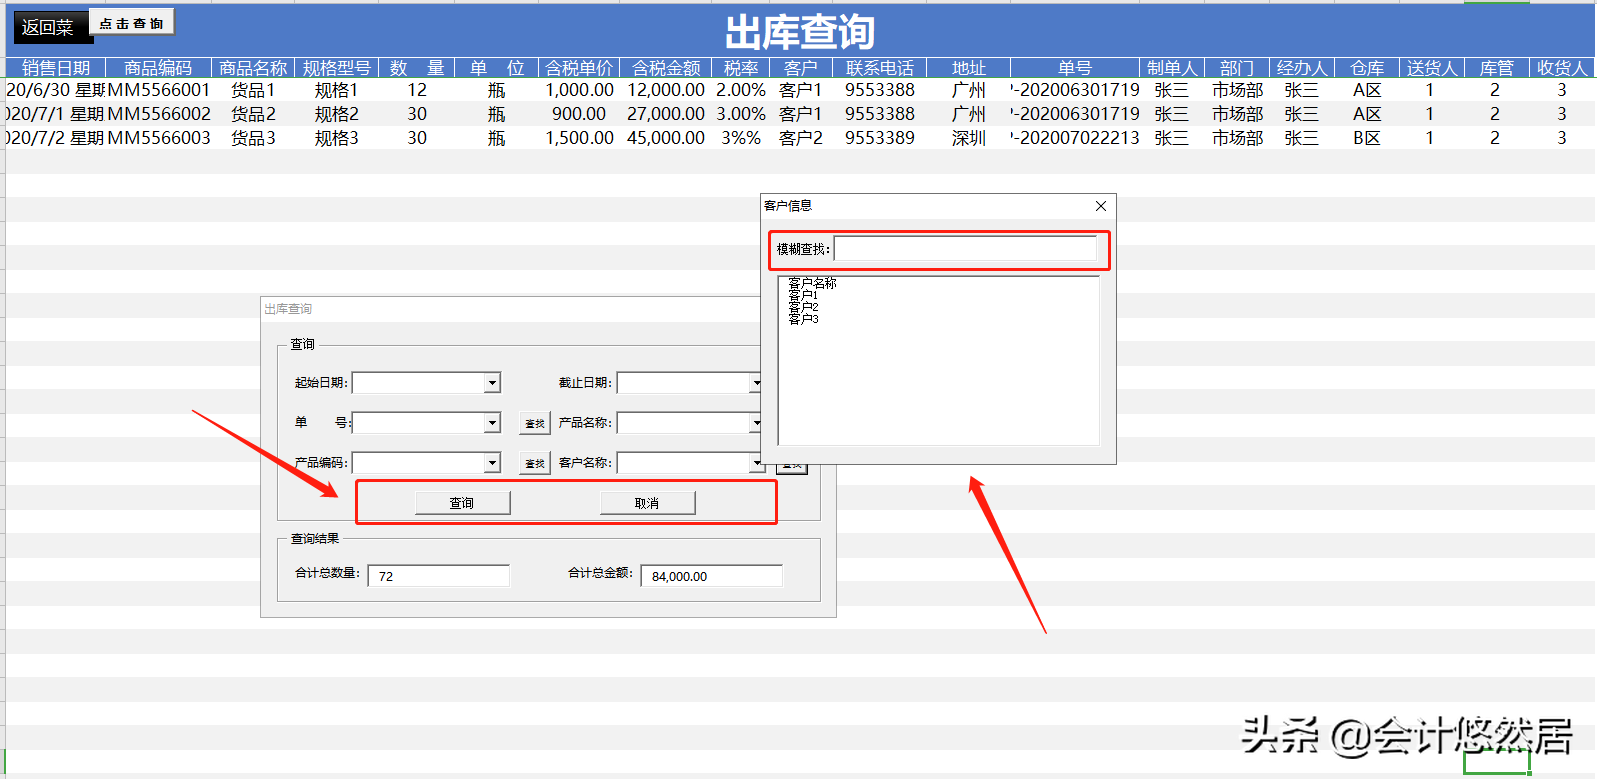Screen dimensions: 1597x779
Task: Click the 商品名称 column header
Action: point(253,68)
